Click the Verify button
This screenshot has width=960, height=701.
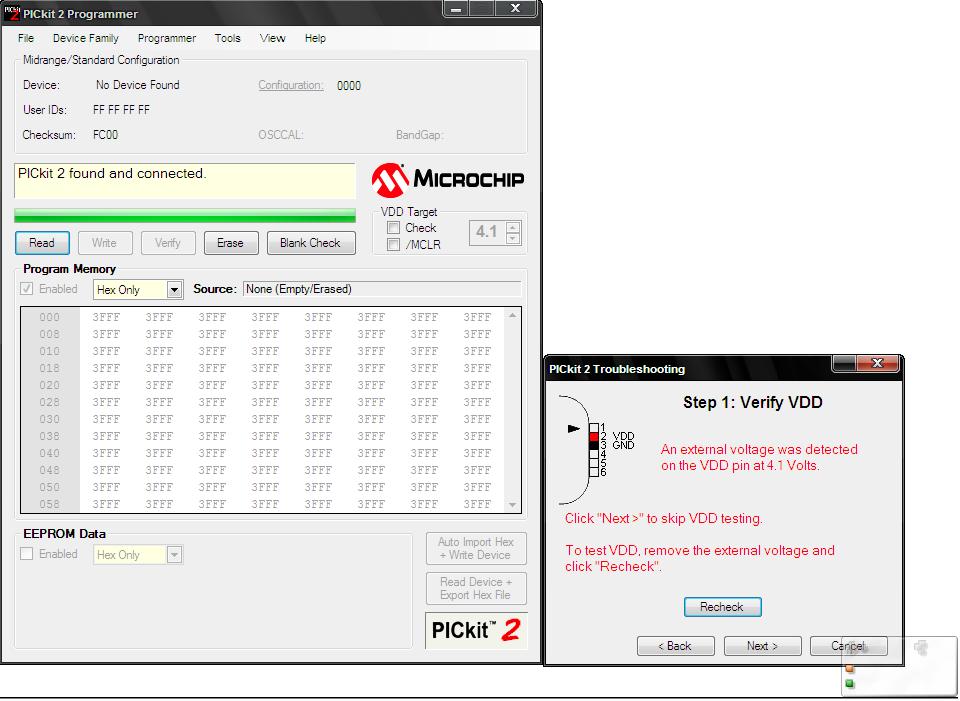[x=168, y=242]
